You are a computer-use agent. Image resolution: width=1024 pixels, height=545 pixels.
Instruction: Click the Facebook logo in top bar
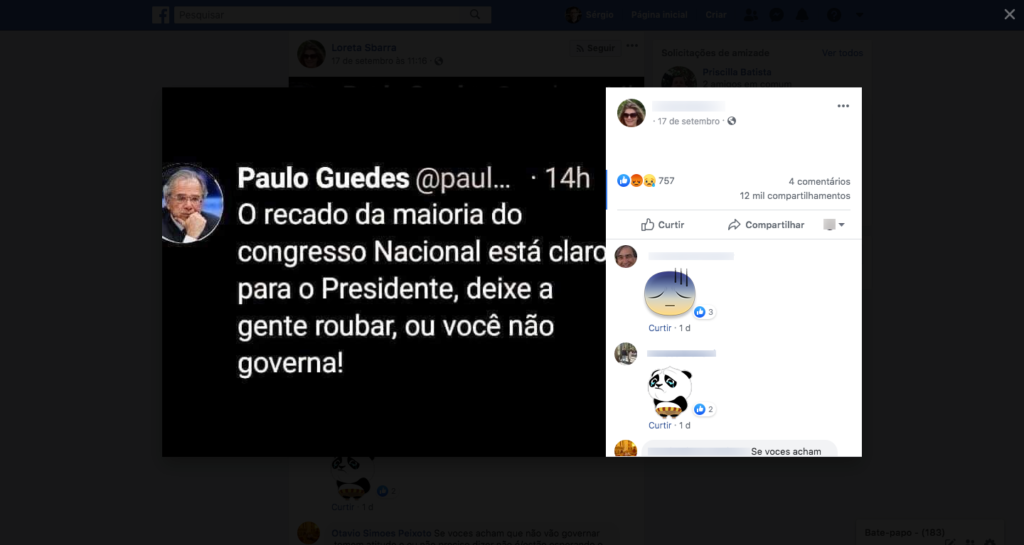pos(161,14)
